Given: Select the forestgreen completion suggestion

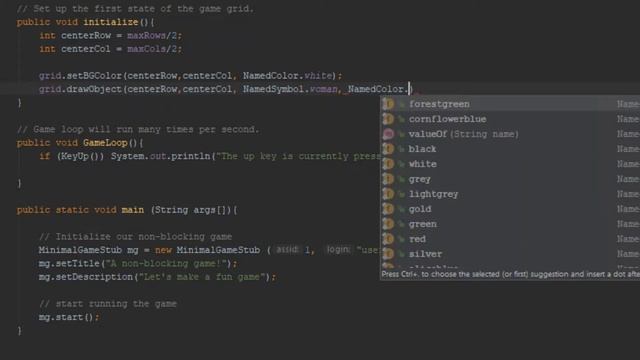Looking at the screenshot, I should point(510,104).
